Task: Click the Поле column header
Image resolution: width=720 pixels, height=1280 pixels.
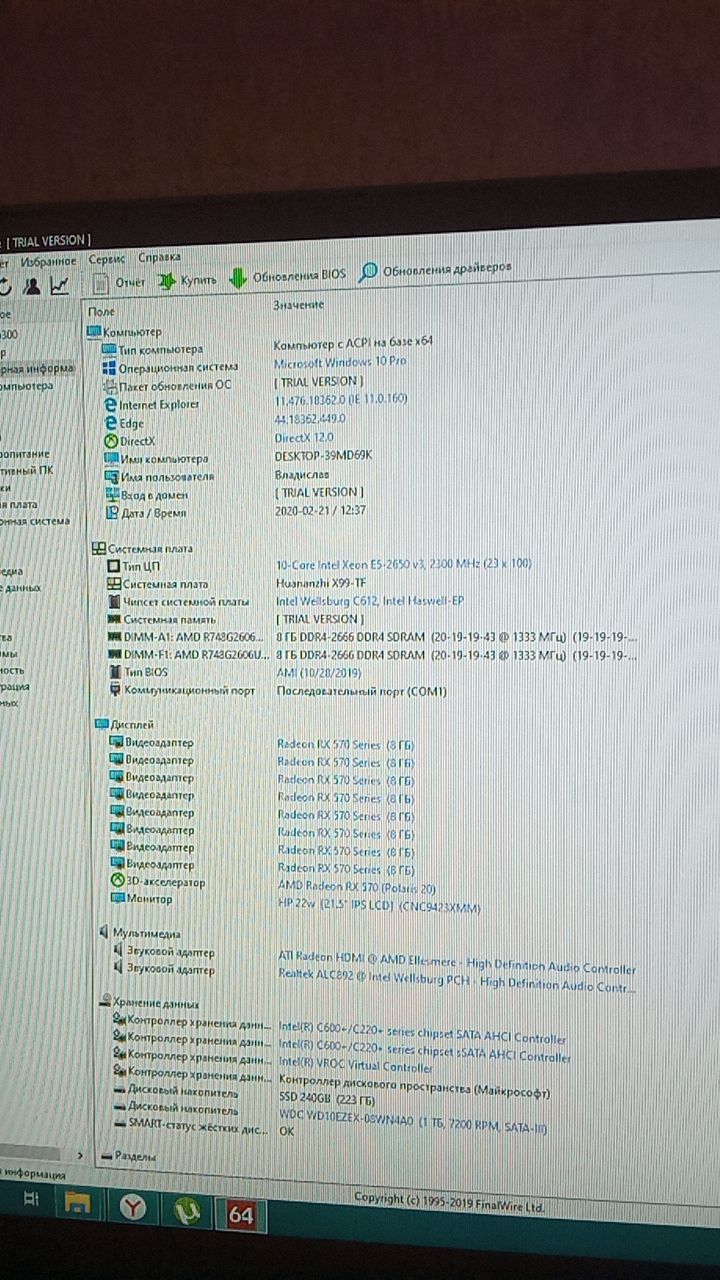Action: coord(102,313)
